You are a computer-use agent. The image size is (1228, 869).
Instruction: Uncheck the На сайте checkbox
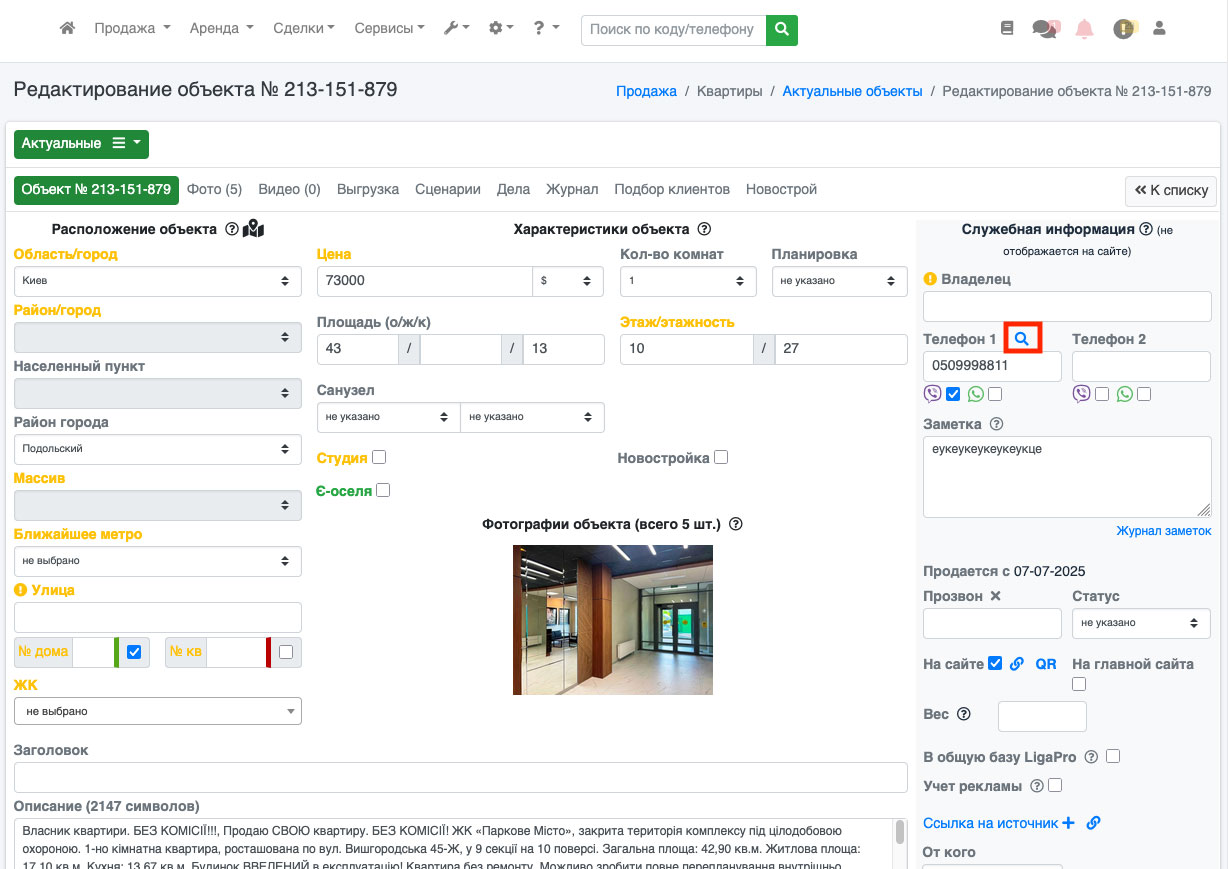995,663
